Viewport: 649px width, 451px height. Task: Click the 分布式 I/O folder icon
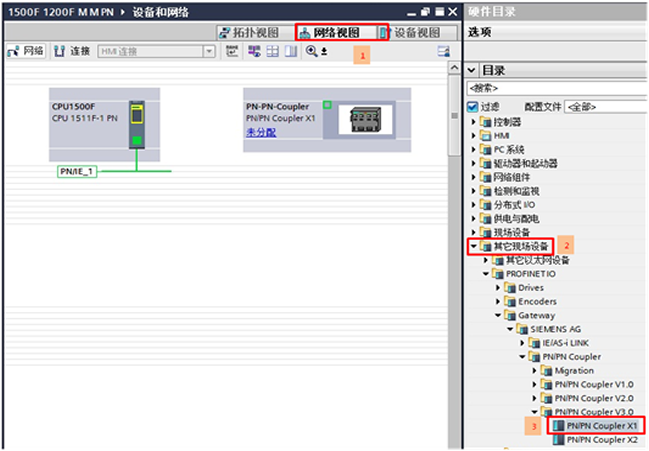pos(486,204)
